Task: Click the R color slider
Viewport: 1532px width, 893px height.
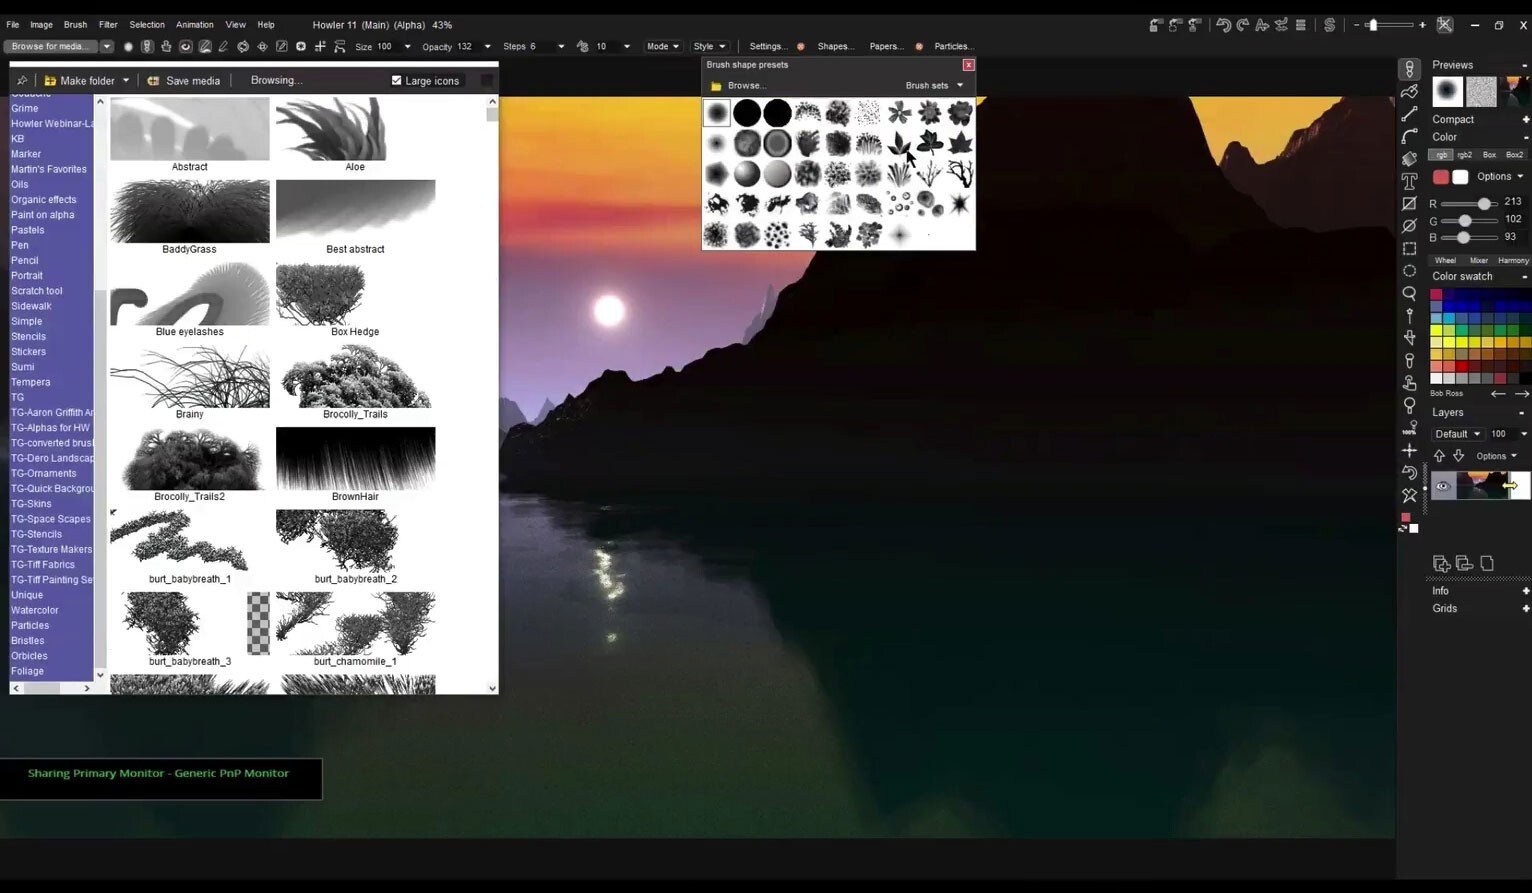Action: click(1468, 203)
